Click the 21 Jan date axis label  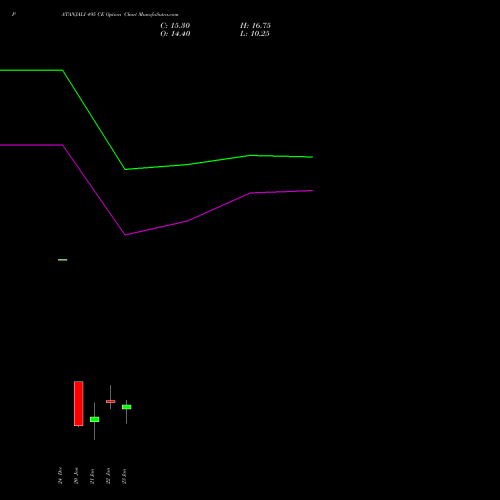click(92, 476)
